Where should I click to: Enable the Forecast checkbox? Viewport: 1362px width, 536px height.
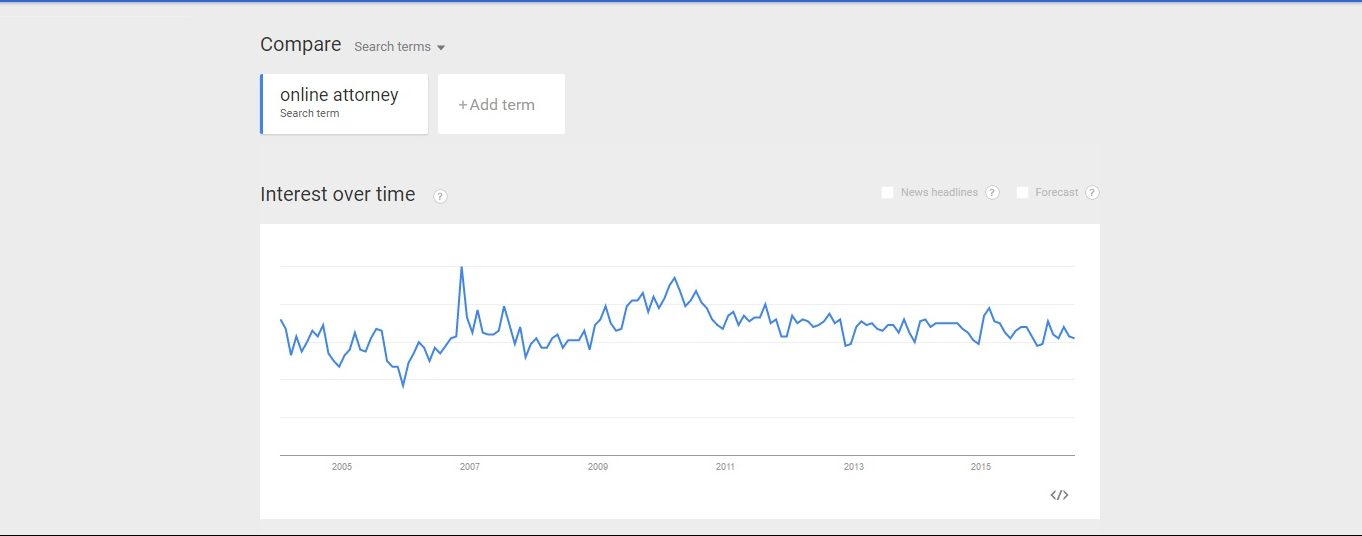click(x=1022, y=192)
